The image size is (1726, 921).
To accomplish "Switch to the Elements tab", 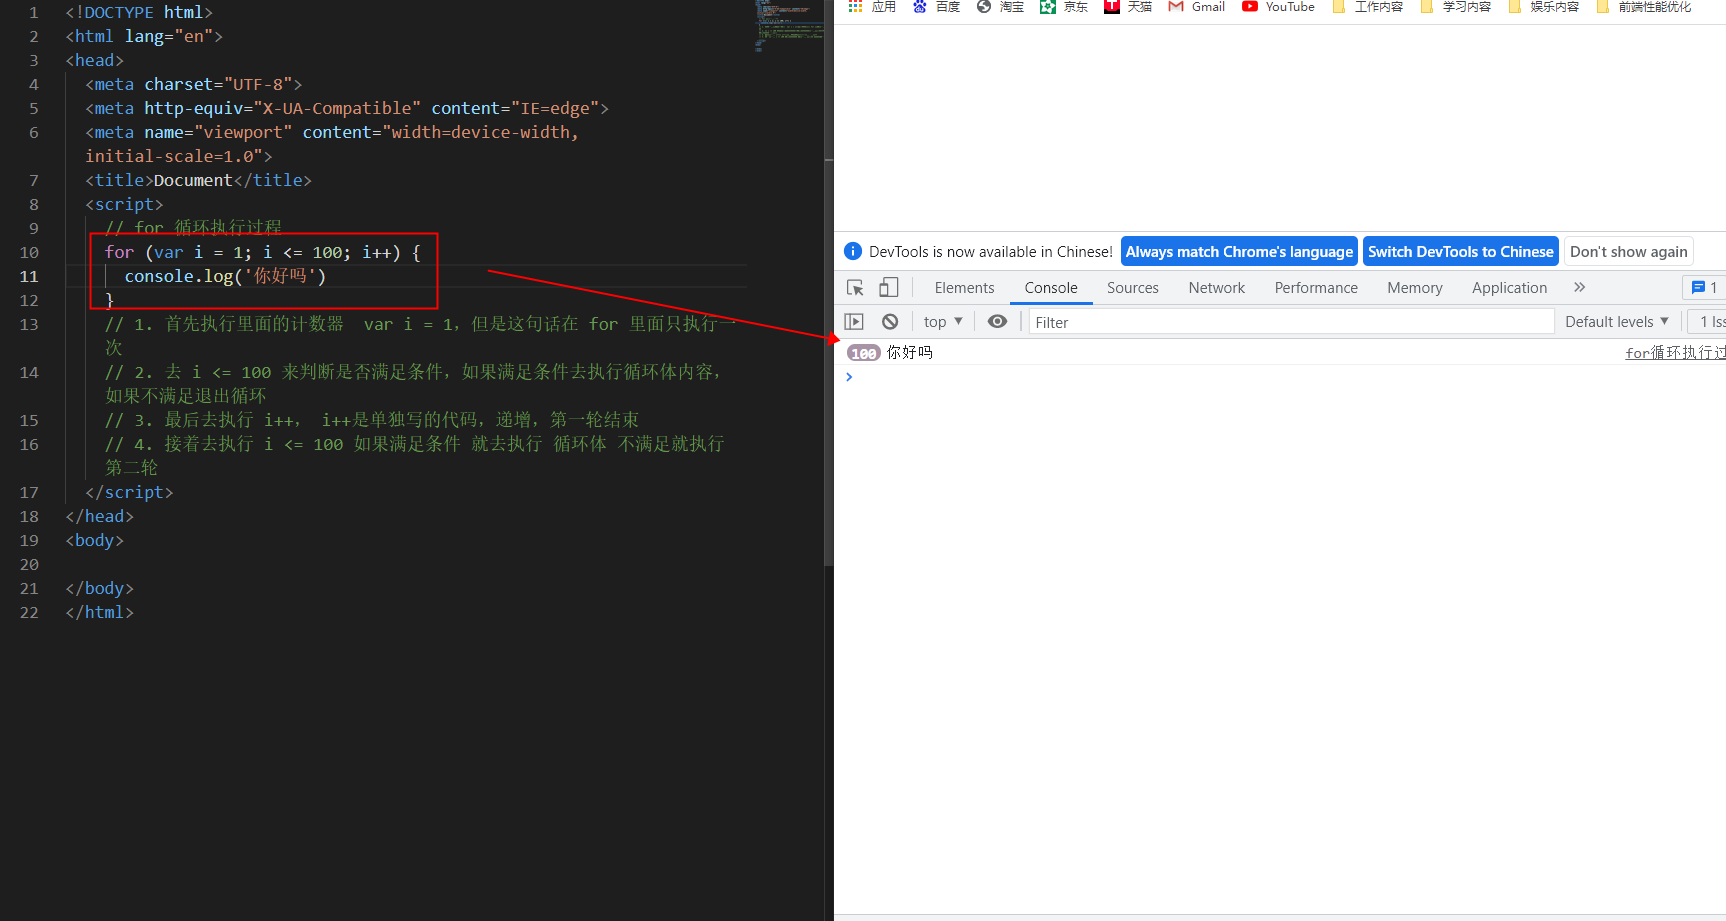I will click(964, 288).
